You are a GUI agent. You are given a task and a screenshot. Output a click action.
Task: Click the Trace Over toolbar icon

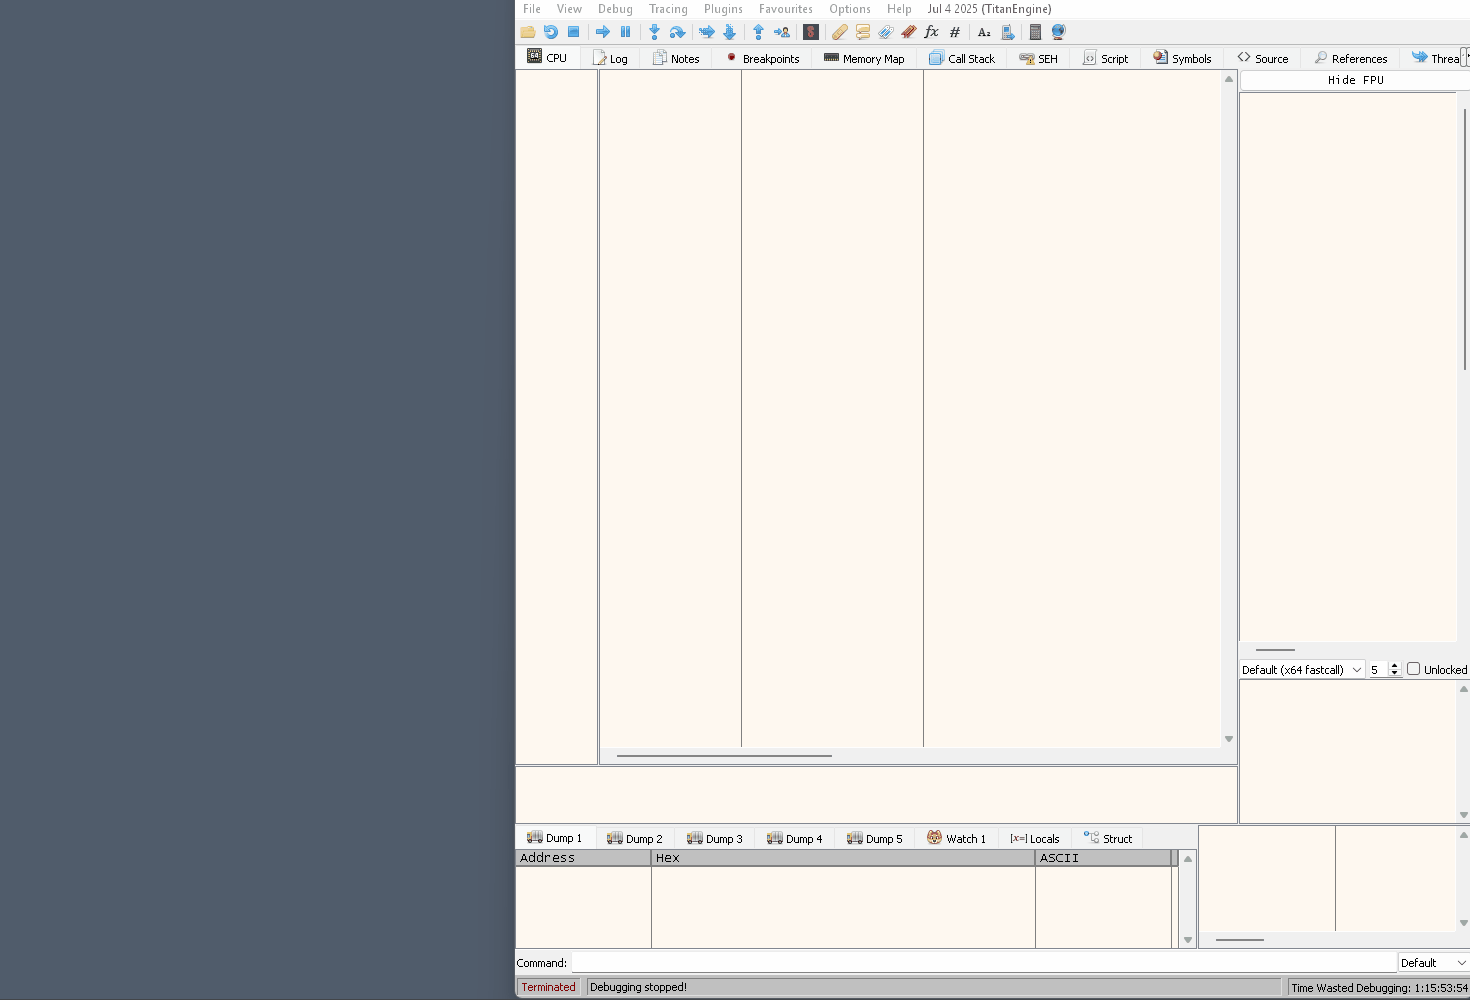coord(729,32)
